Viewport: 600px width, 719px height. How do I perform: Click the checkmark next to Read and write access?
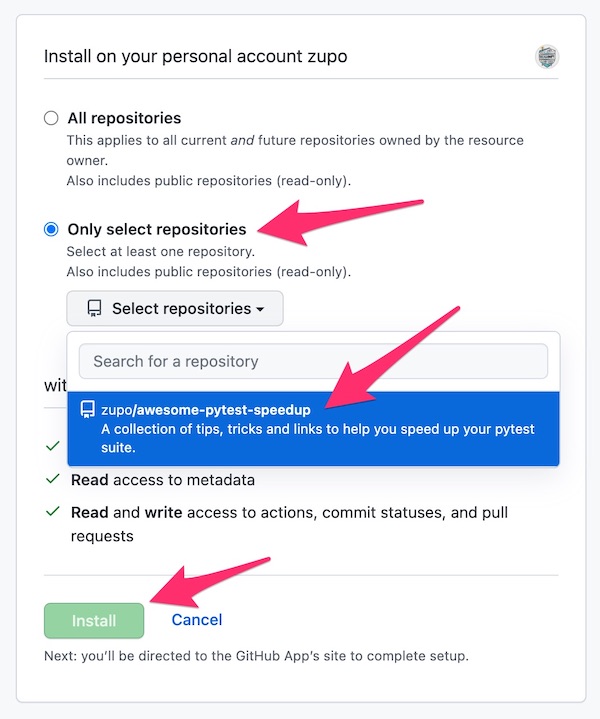click(x=53, y=512)
